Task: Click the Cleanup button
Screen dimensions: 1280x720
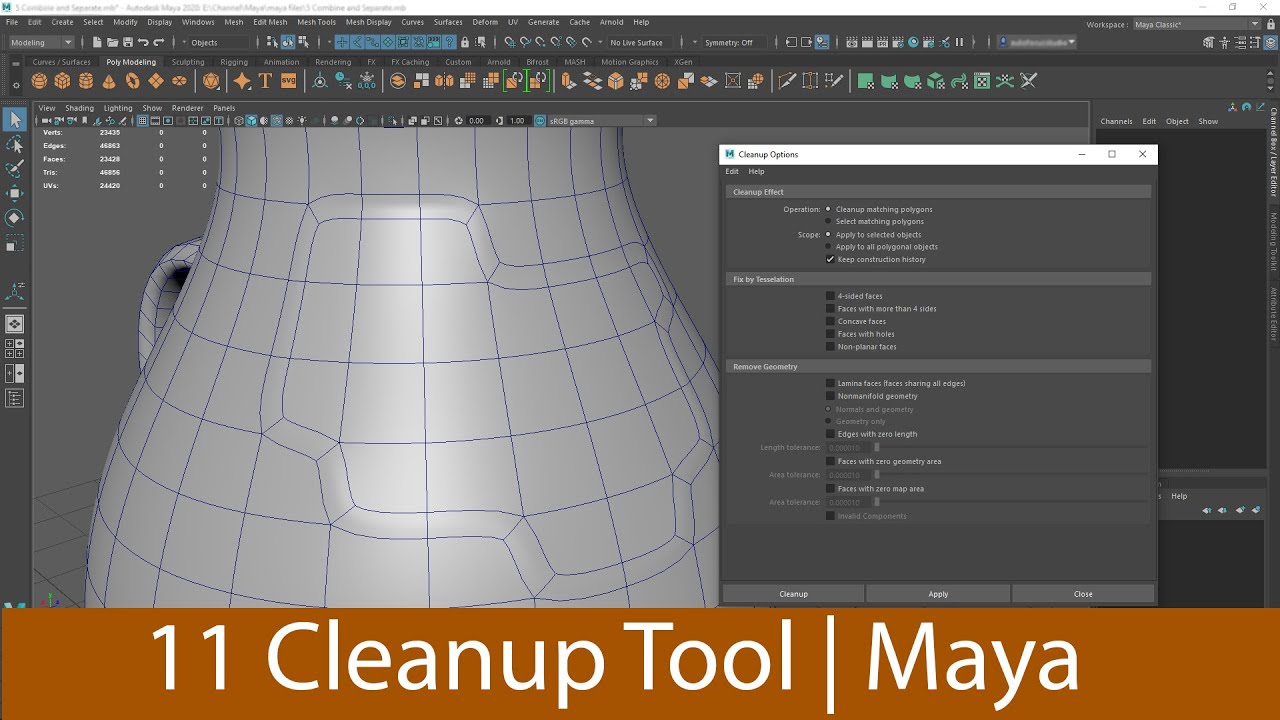Action: coord(793,594)
